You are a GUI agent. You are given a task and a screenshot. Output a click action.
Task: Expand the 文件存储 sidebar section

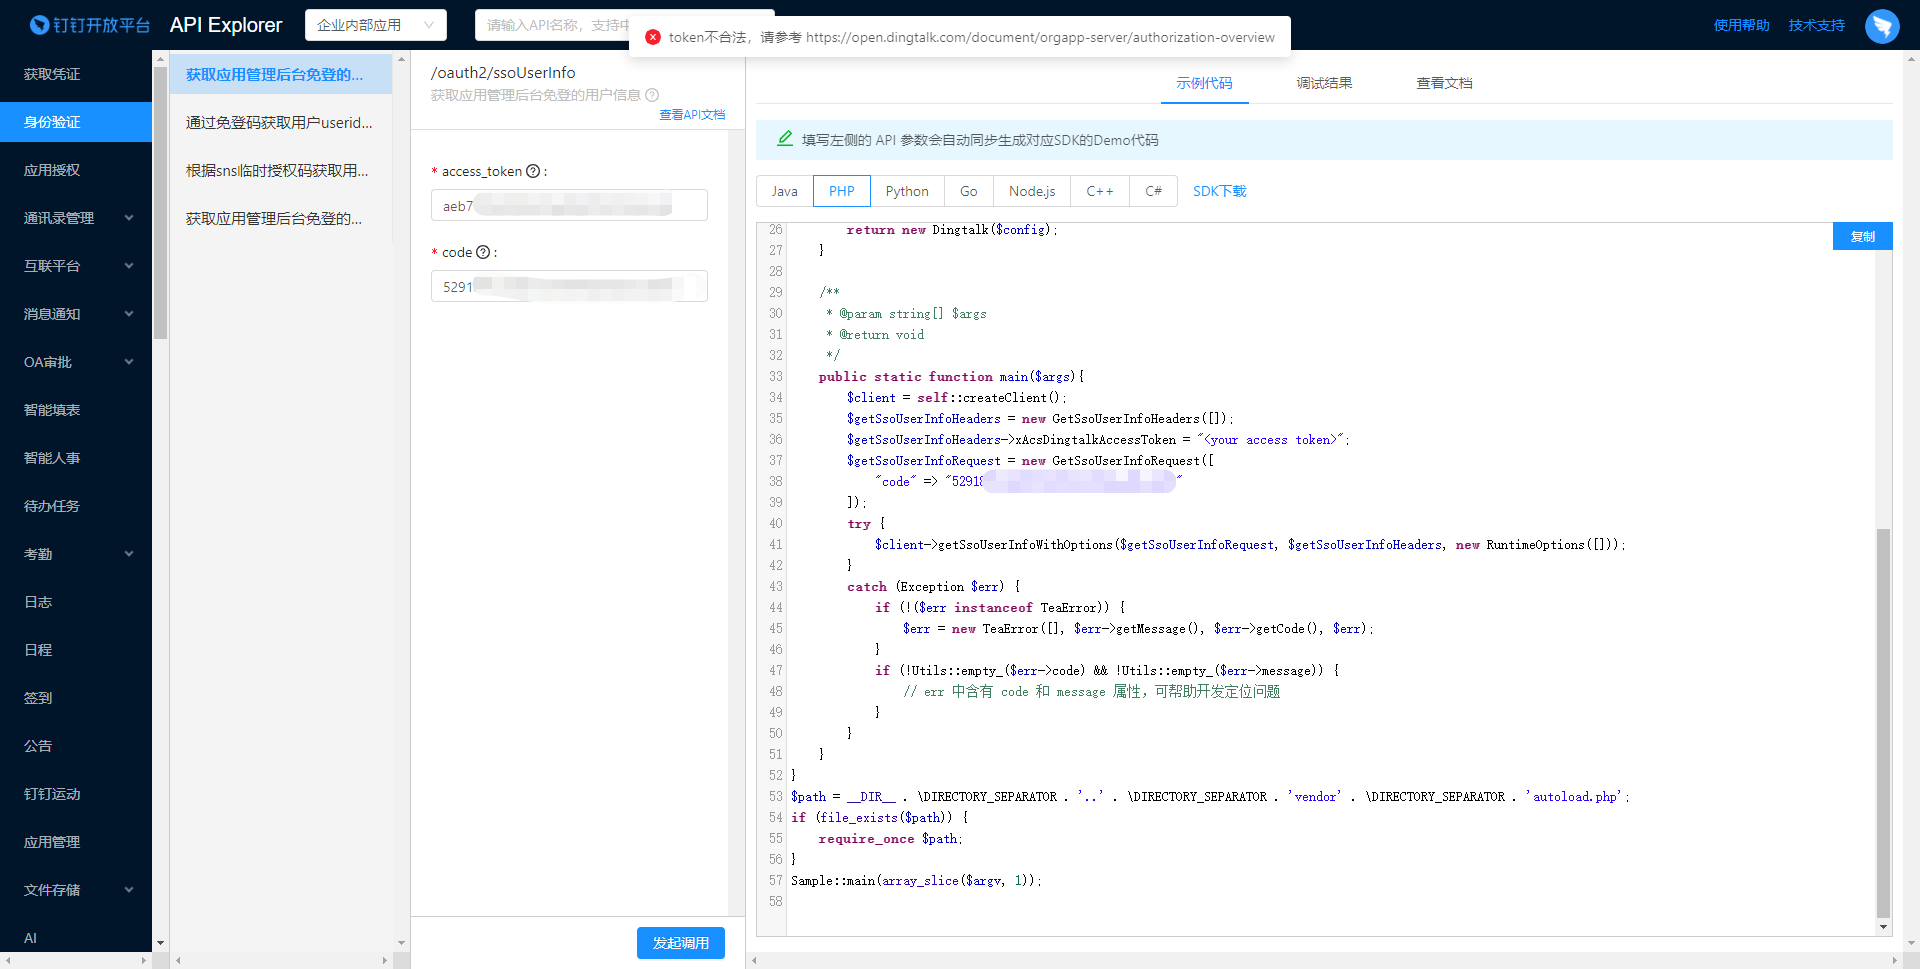click(x=76, y=890)
